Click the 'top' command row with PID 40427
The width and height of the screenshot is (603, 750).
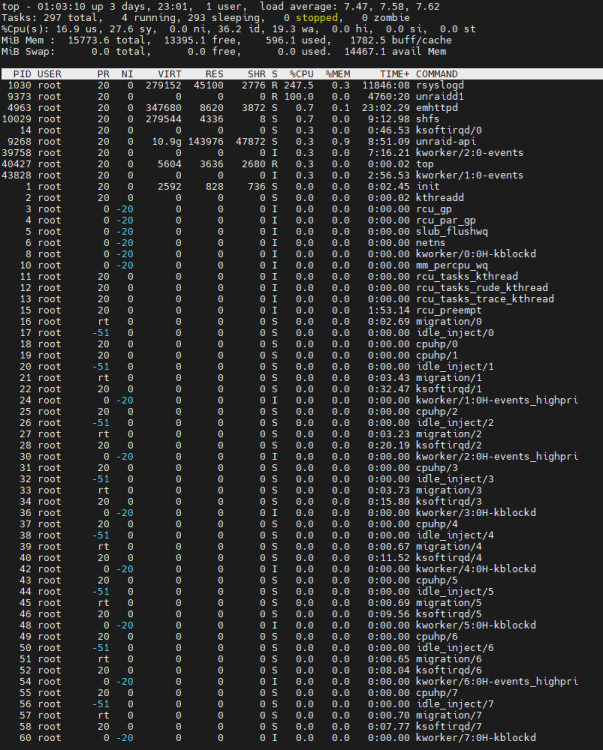(x=301, y=164)
